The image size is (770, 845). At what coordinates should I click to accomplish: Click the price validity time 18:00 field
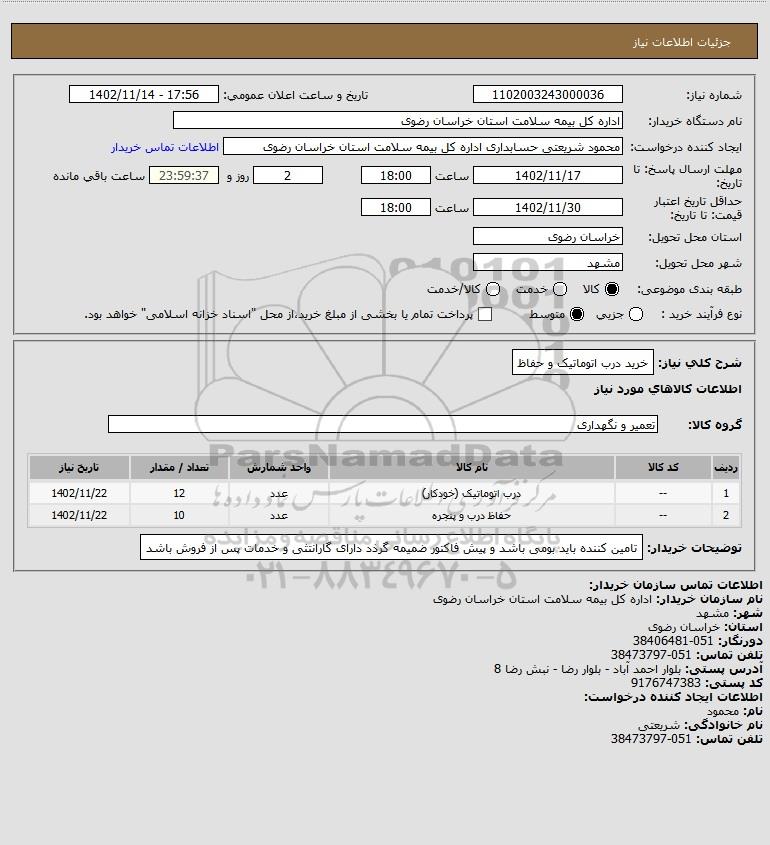(x=396, y=207)
